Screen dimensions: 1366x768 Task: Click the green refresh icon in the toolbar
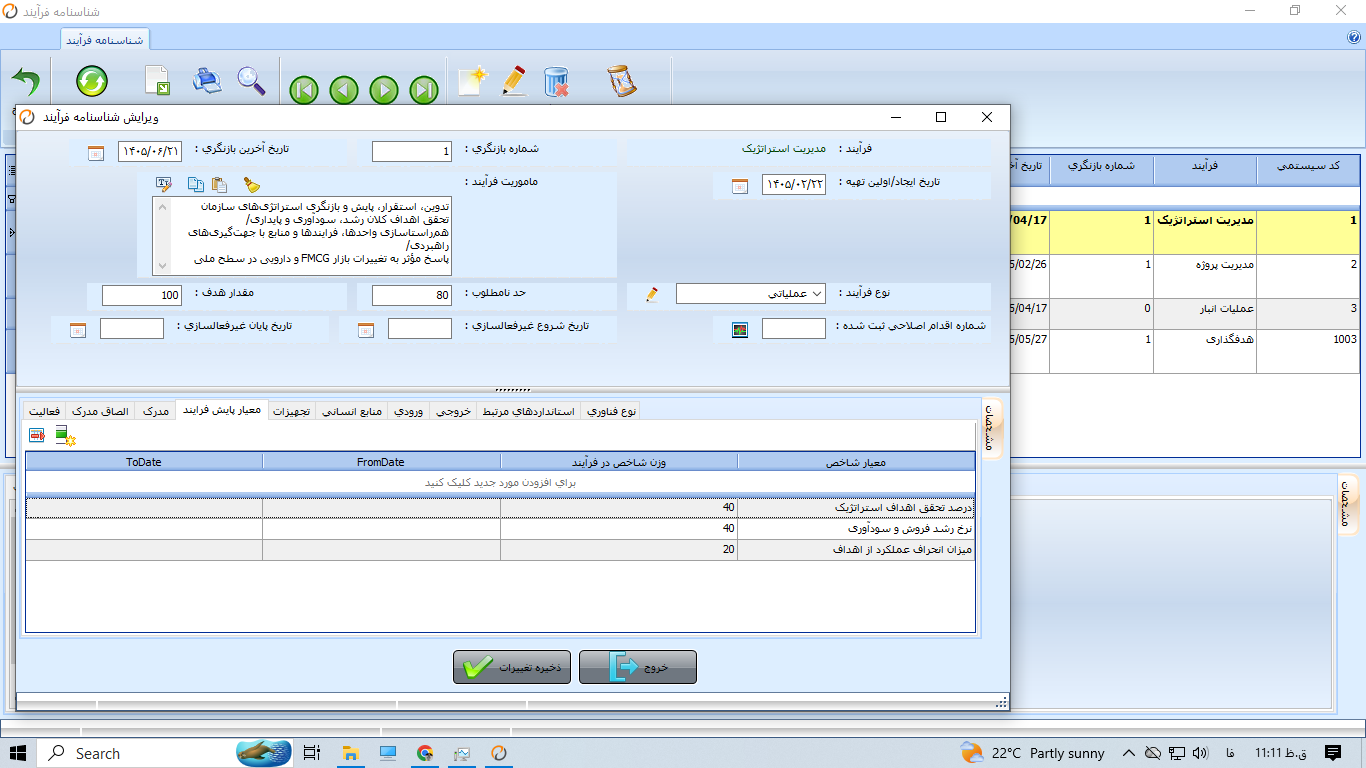[x=92, y=81]
